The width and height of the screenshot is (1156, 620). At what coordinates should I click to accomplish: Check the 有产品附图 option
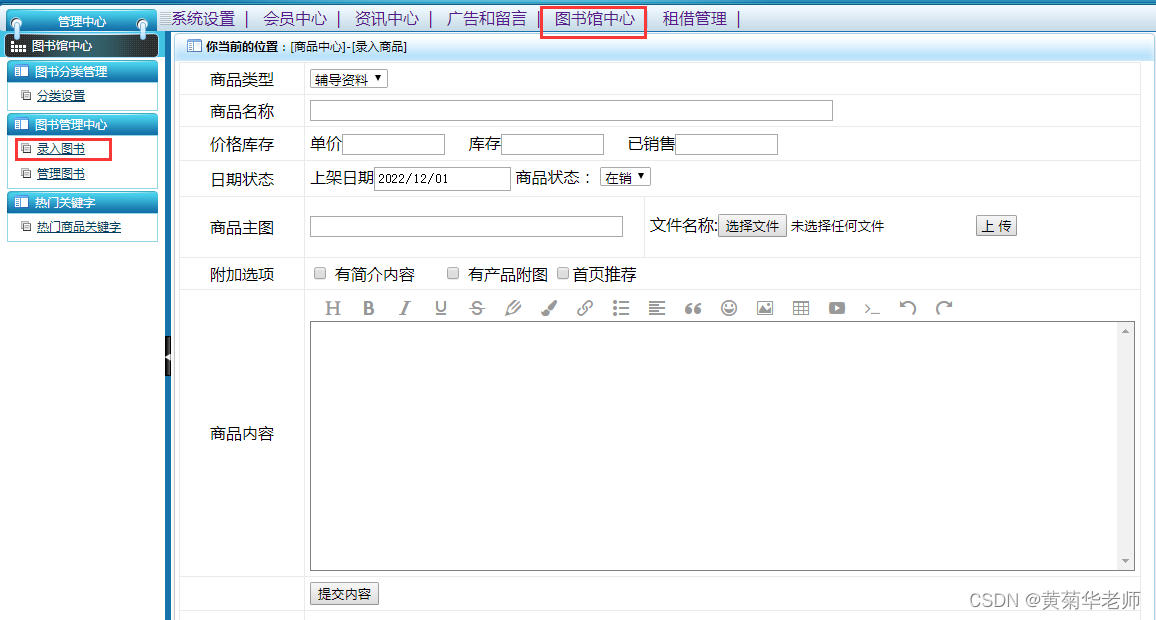[452, 272]
